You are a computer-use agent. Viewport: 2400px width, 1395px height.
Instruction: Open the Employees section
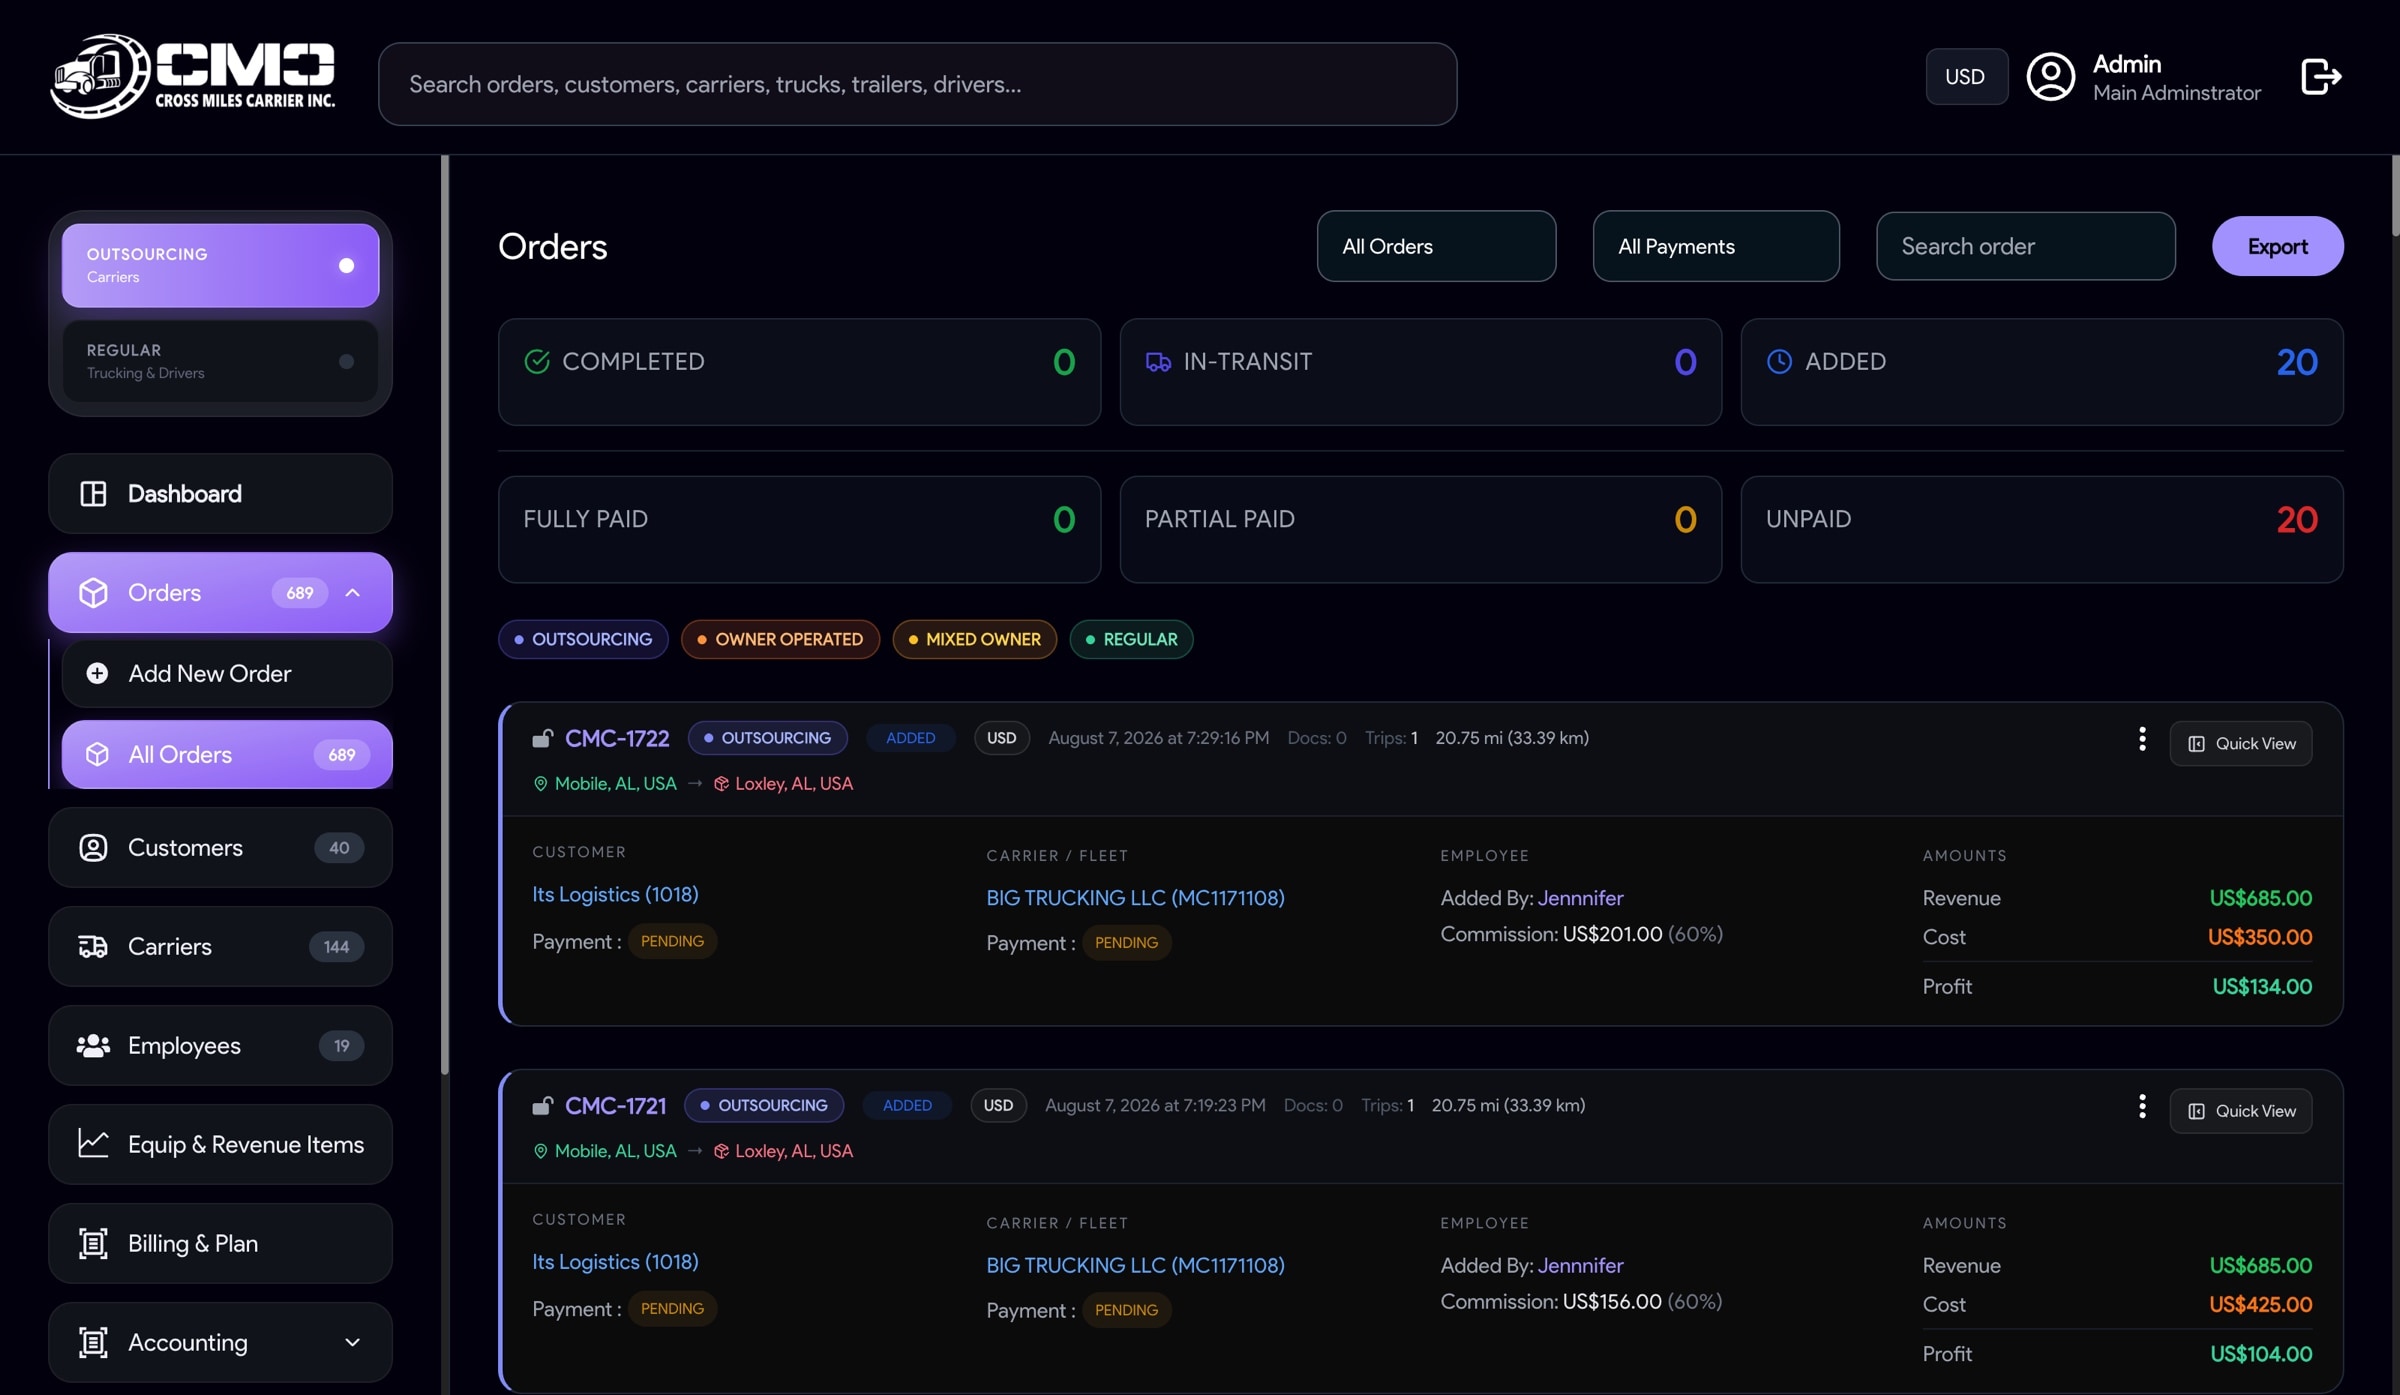pos(220,1046)
